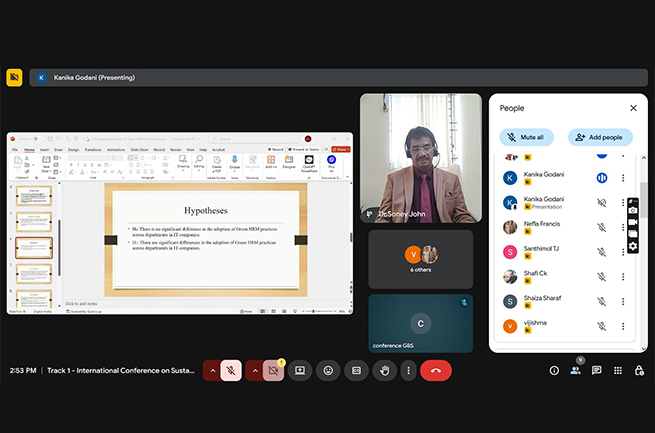The width and height of the screenshot is (655, 433).
Task: Unmute the microphone in the call bar
Action: 231,370
